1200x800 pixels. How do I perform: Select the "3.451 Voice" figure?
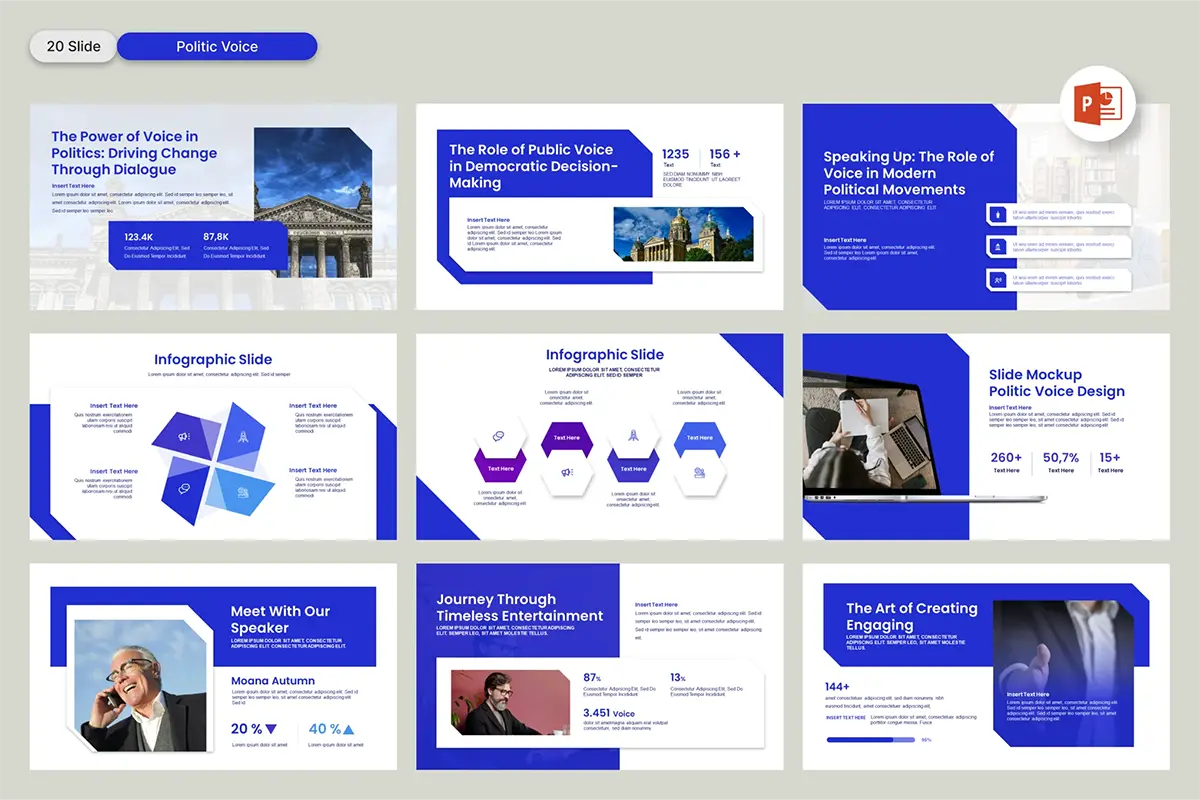click(x=609, y=713)
